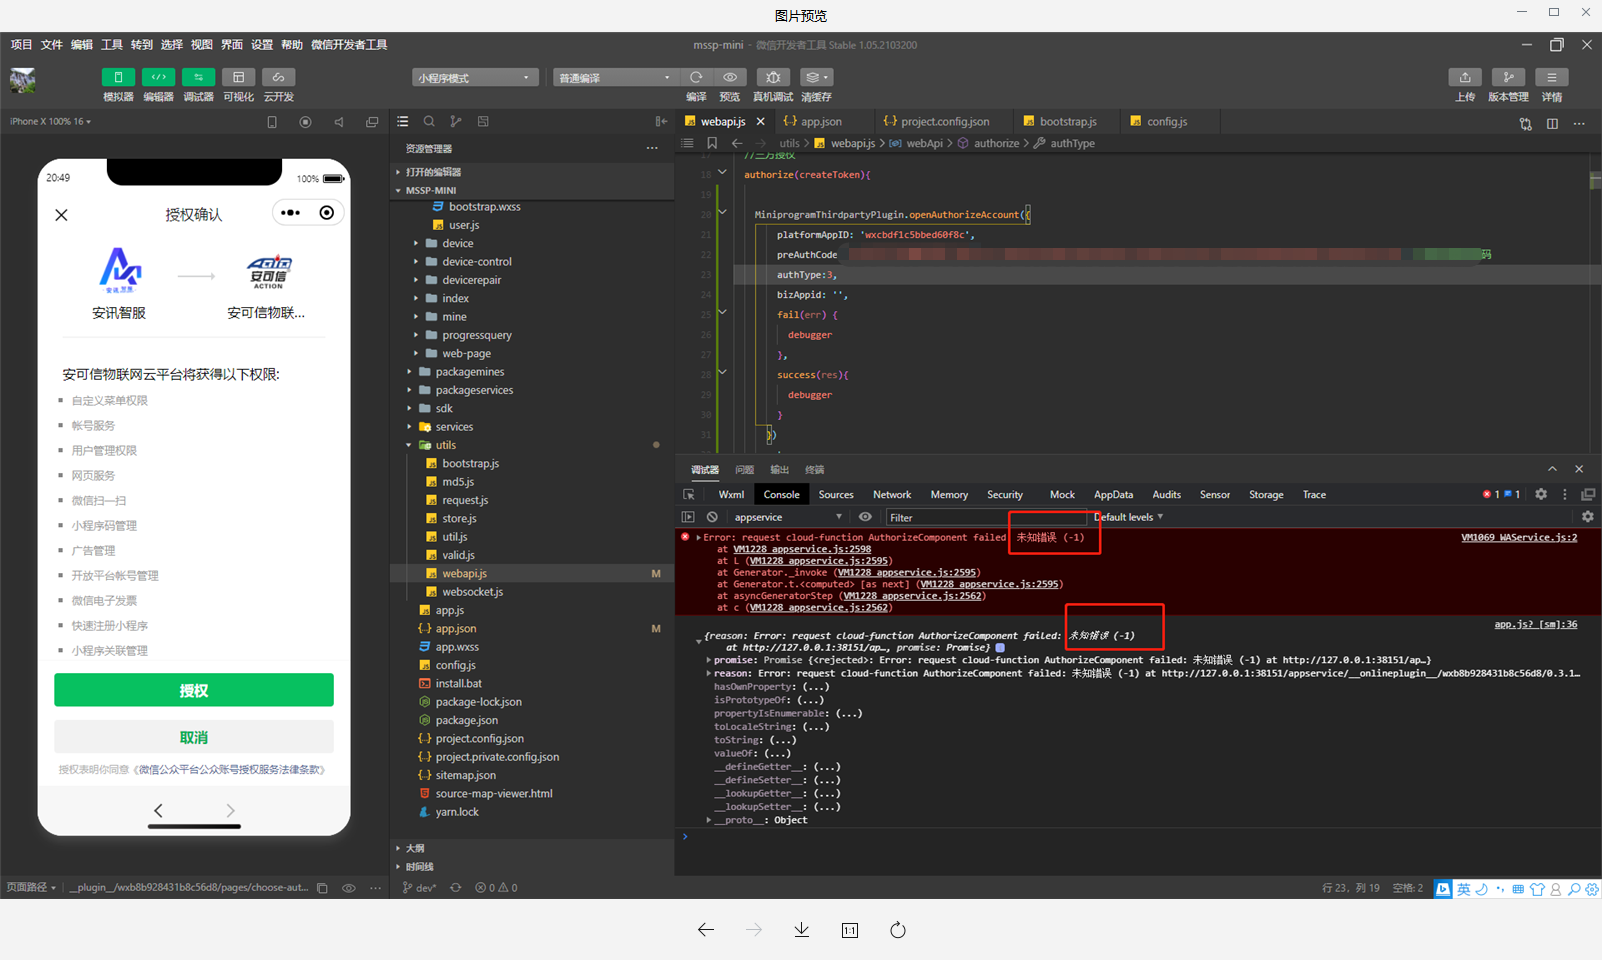Open real-device debugging (真机调试)
Viewport: 1602px width, 960px height.
772,77
